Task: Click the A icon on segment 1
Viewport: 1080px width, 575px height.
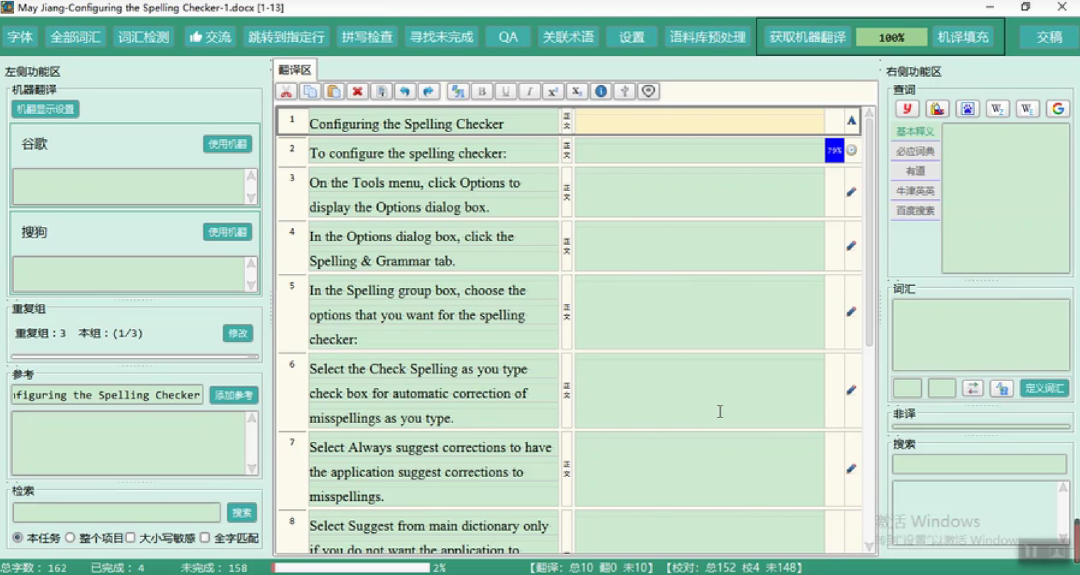Action: click(852, 121)
